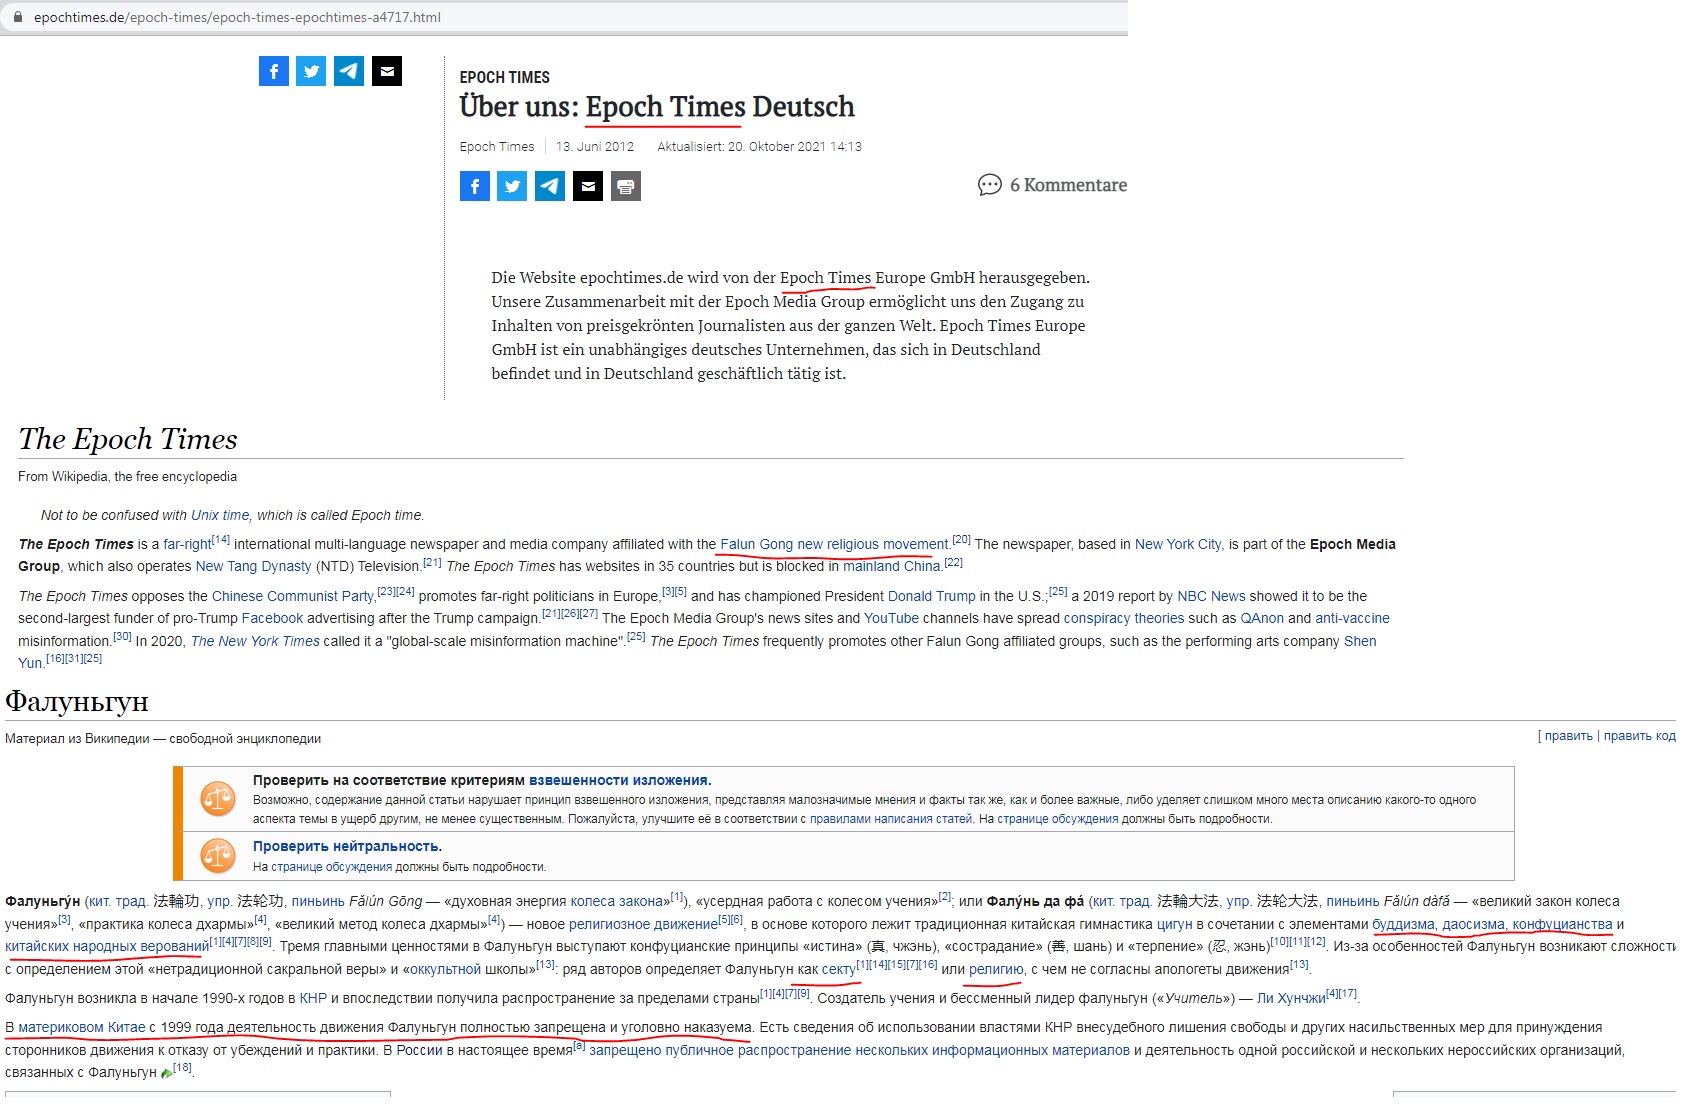
Task: Open the 'даосизма' link
Action: pos(1473,924)
